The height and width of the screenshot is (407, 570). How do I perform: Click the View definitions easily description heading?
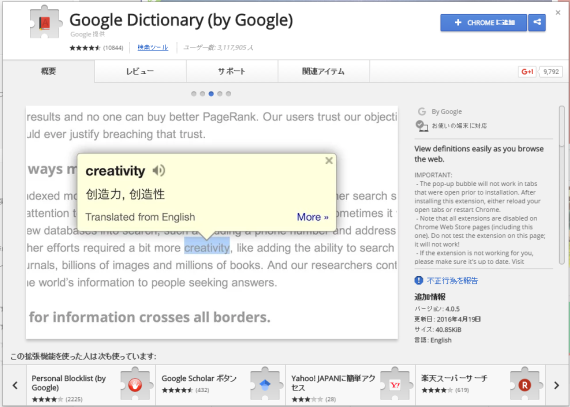click(x=479, y=154)
